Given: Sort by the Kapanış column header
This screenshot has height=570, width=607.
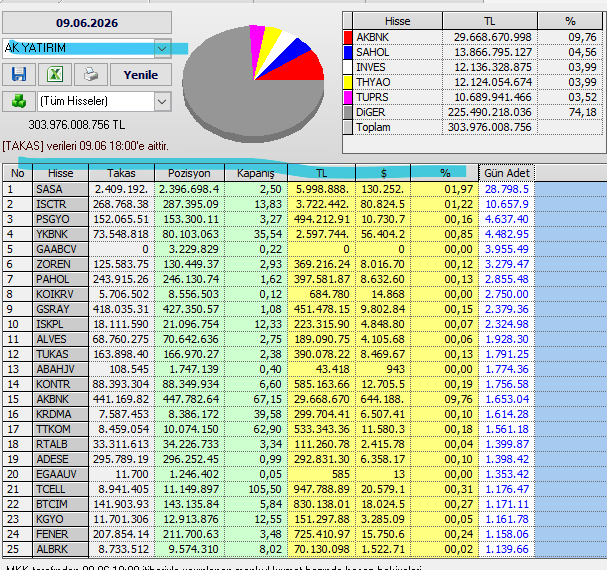Looking at the screenshot, I should tap(255, 173).
